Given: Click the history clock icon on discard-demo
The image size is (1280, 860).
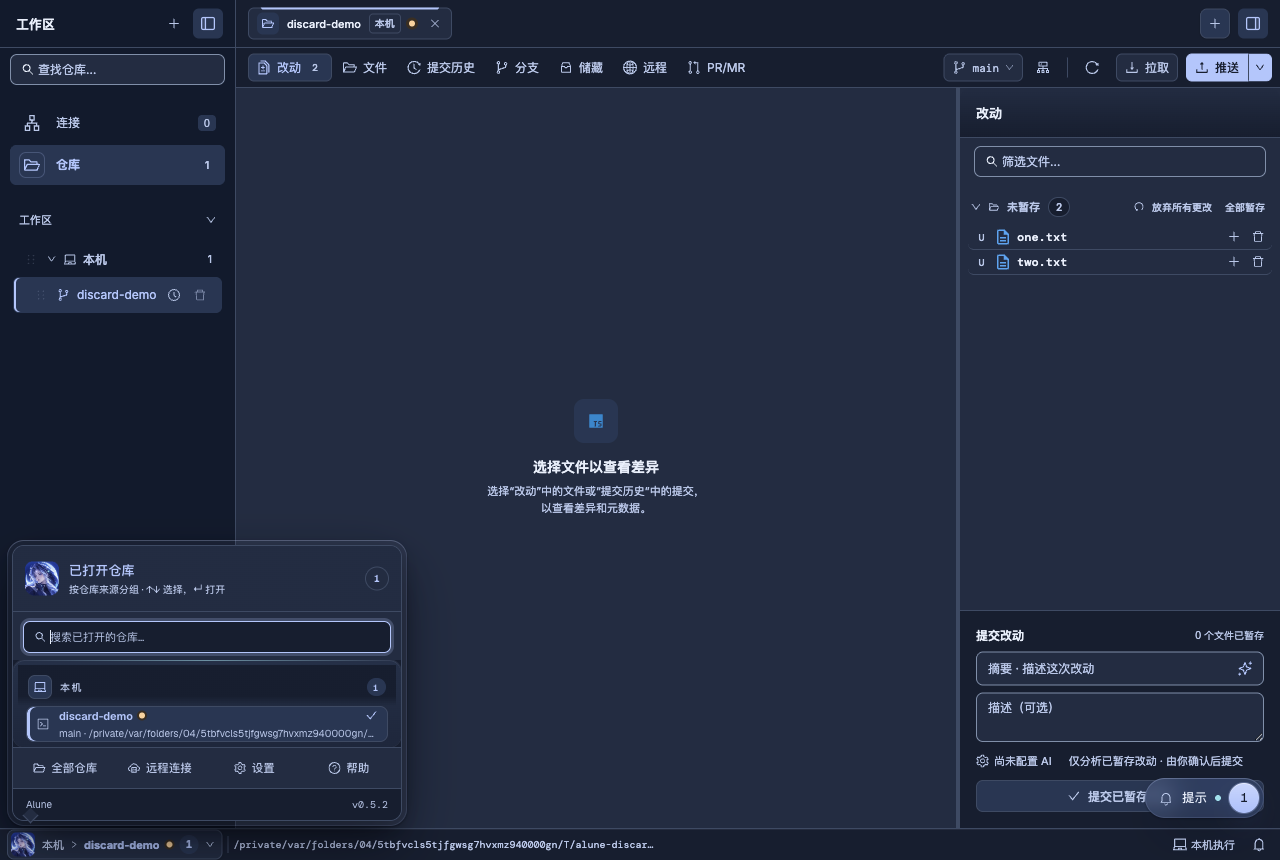Looking at the screenshot, I should [x=174, y=295].
